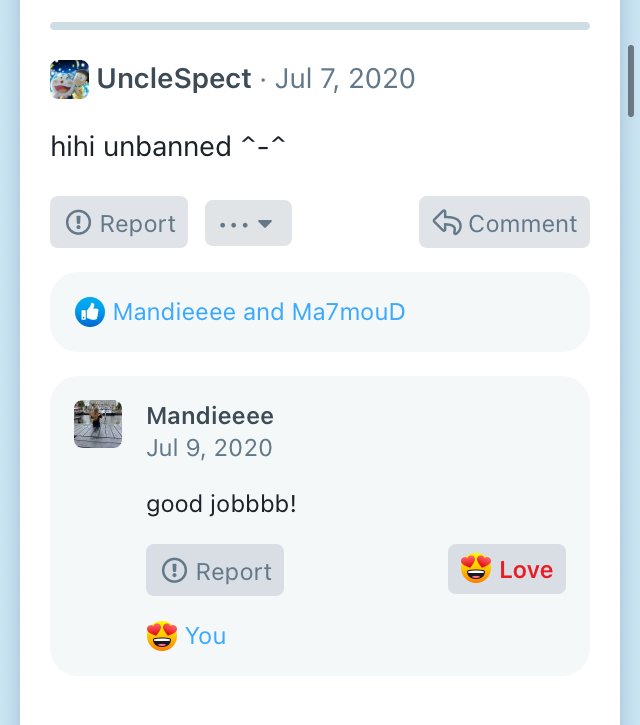640x725 pixels.
Task: Open Mandieeee's profile from comment name
Action: [x=210, y=416]
